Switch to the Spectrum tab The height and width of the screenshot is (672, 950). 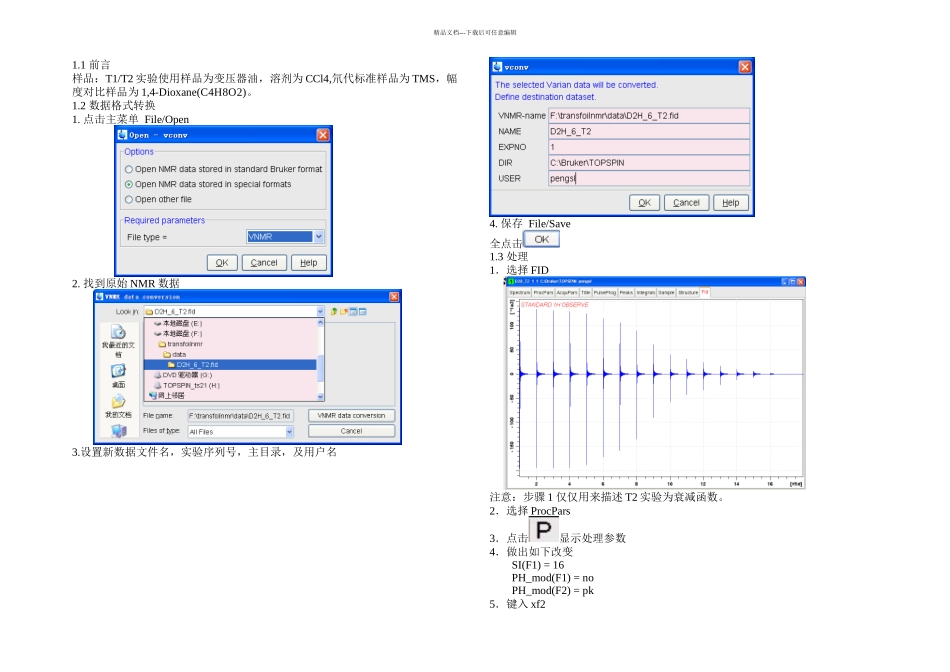point(519,292)
